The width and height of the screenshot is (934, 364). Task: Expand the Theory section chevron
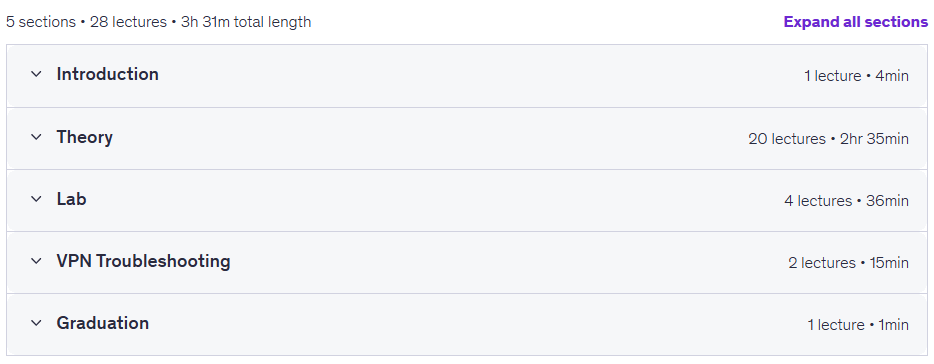point(36,137)
